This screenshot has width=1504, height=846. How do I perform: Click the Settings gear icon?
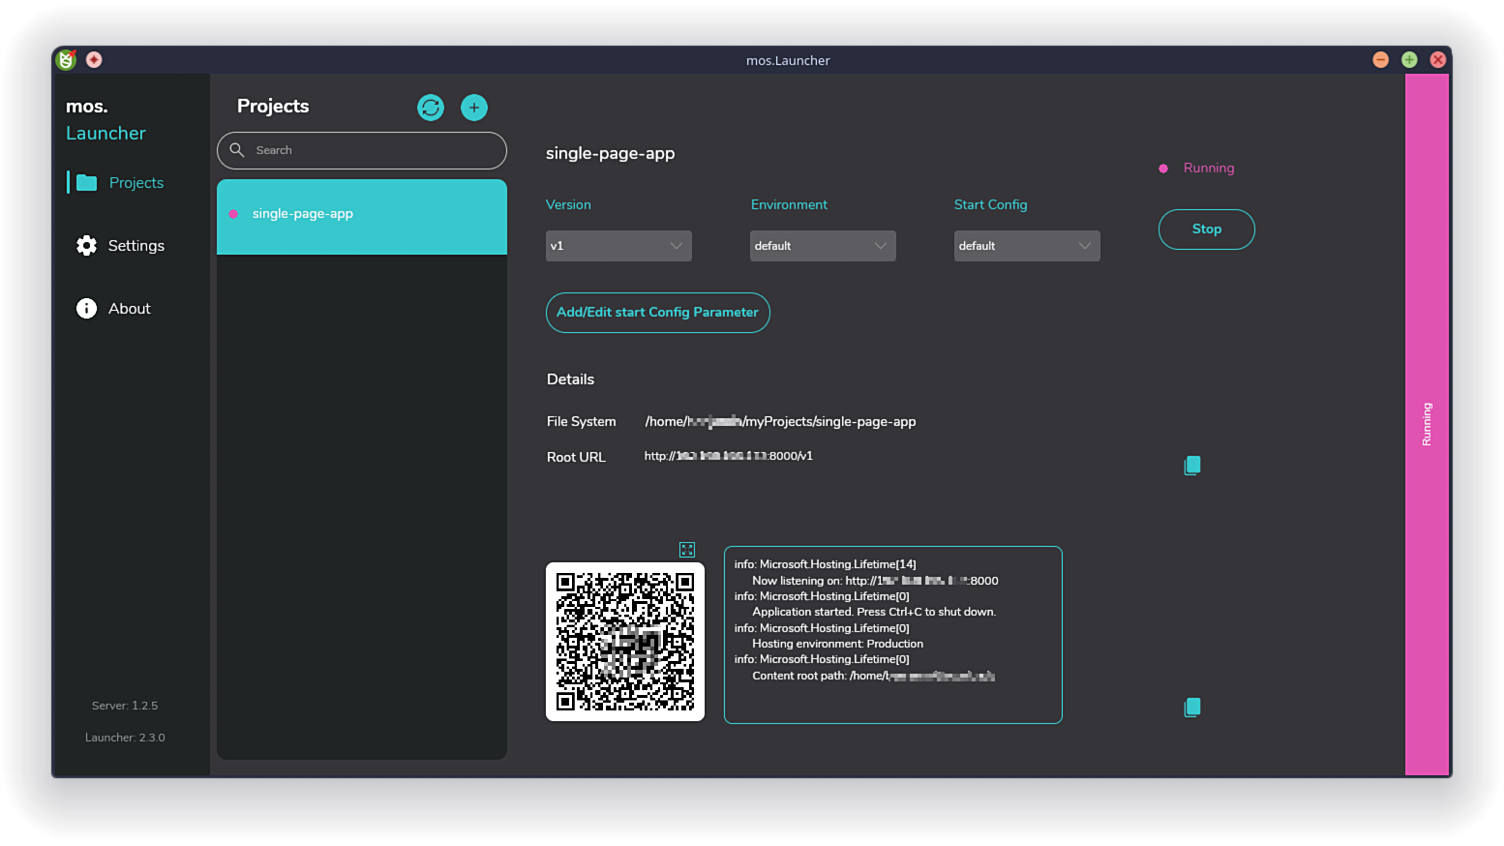tap(86, 245)
